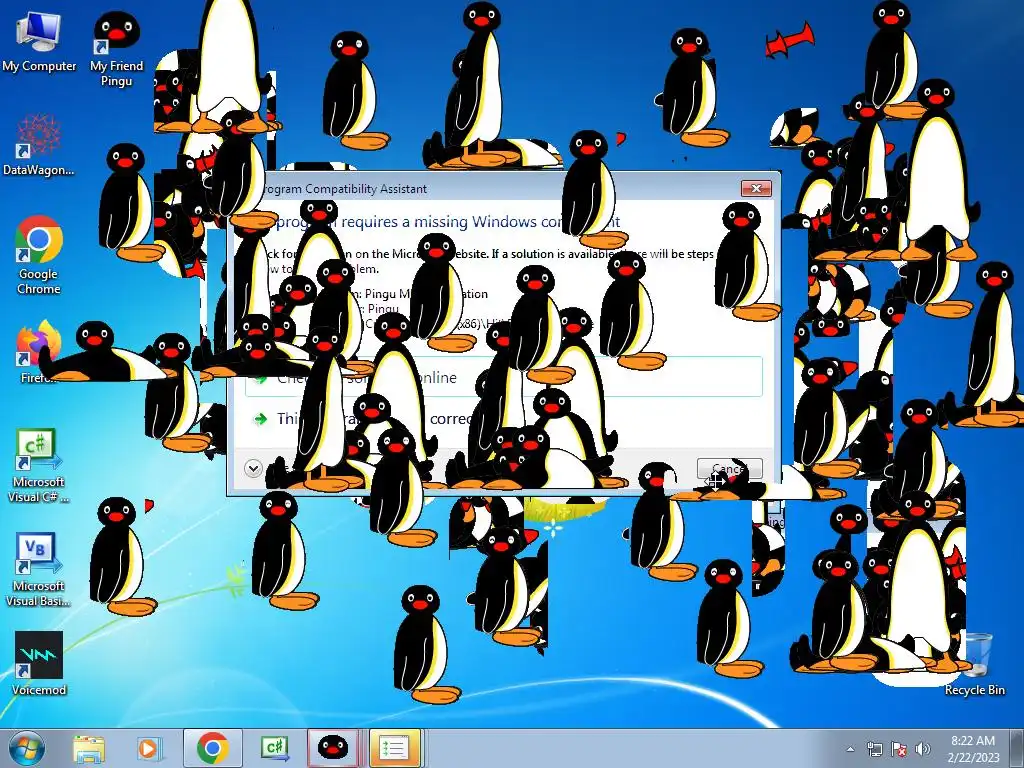
Task: Choose the check for solutions online option
Action: click(504, 377)
